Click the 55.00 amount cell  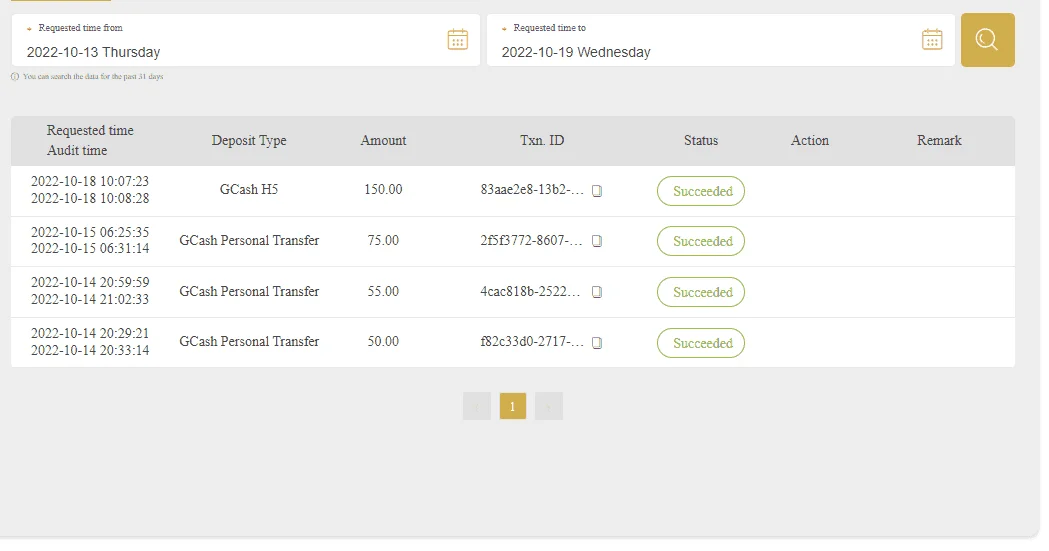pos(383,291)
